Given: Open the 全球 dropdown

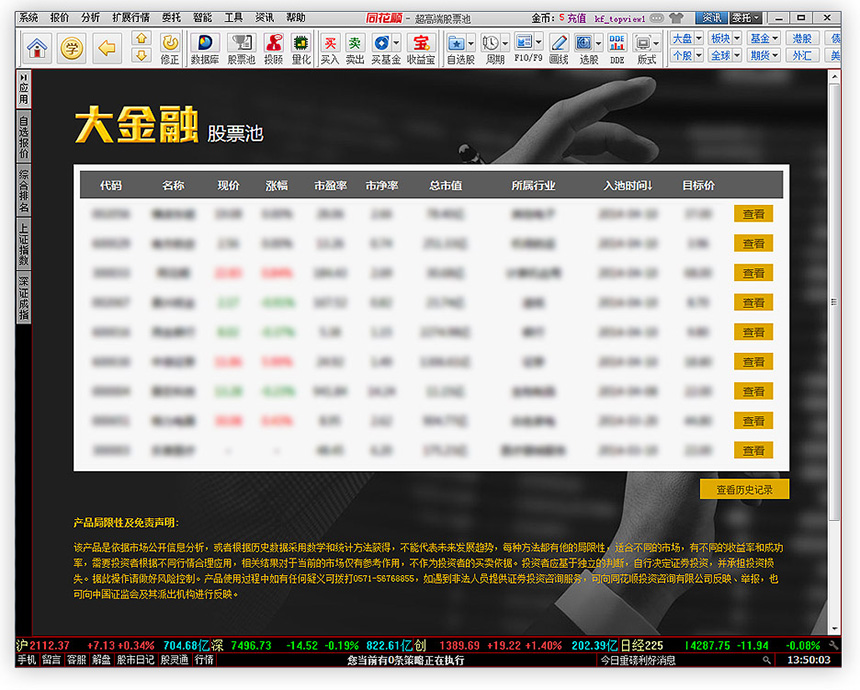Looking at the screenshot, I should [x=726, y=55].
